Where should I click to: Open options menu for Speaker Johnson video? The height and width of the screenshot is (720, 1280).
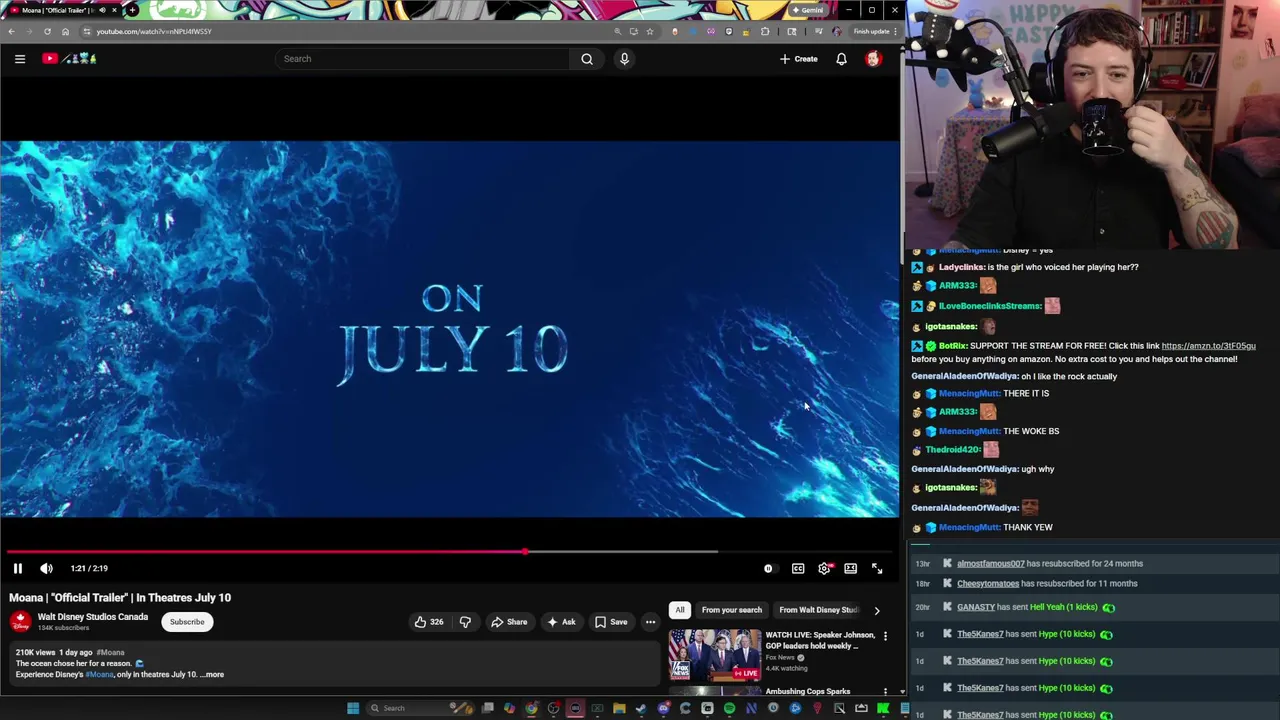tap(885, 636)
